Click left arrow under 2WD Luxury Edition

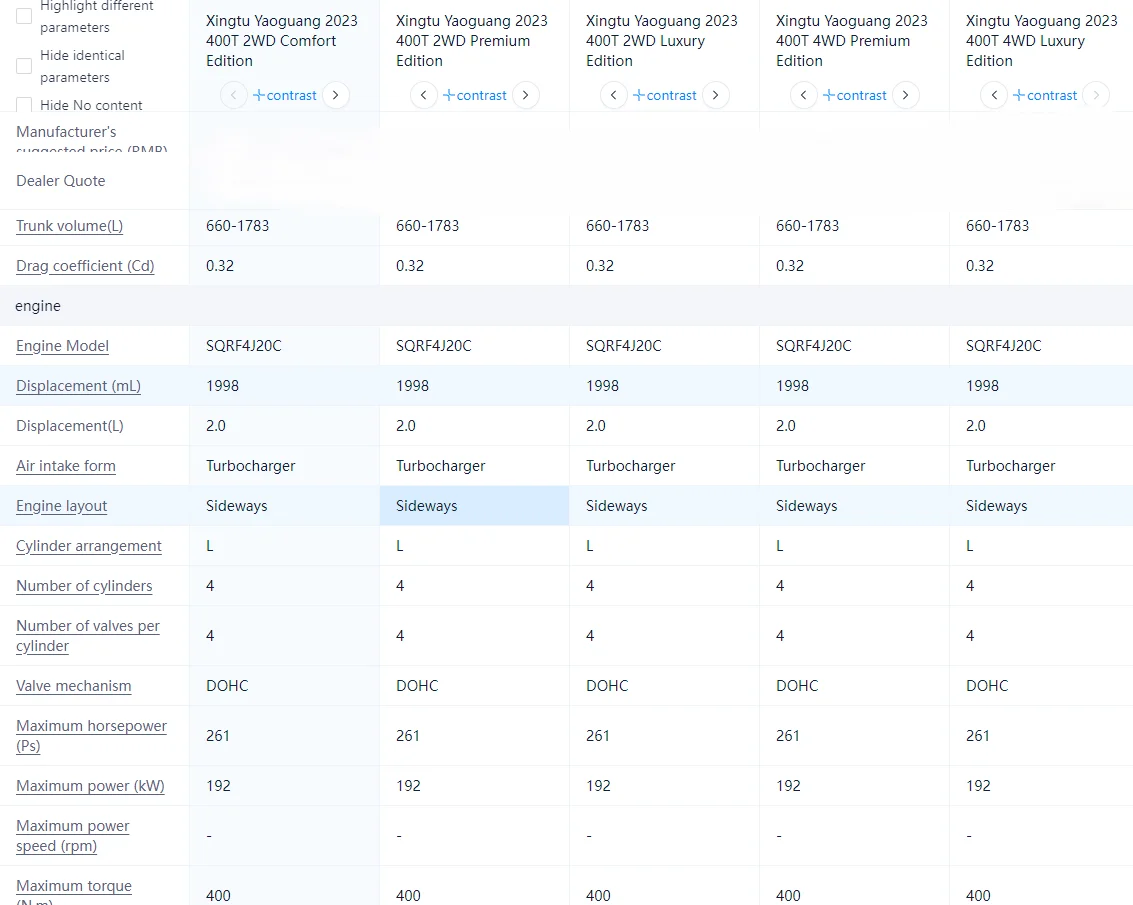point(614,95)
